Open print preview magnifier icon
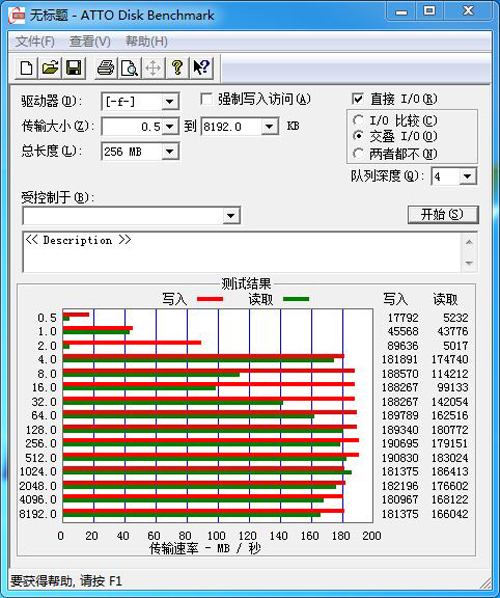This screenshot has width=500, height=598. tap(129, 68)
